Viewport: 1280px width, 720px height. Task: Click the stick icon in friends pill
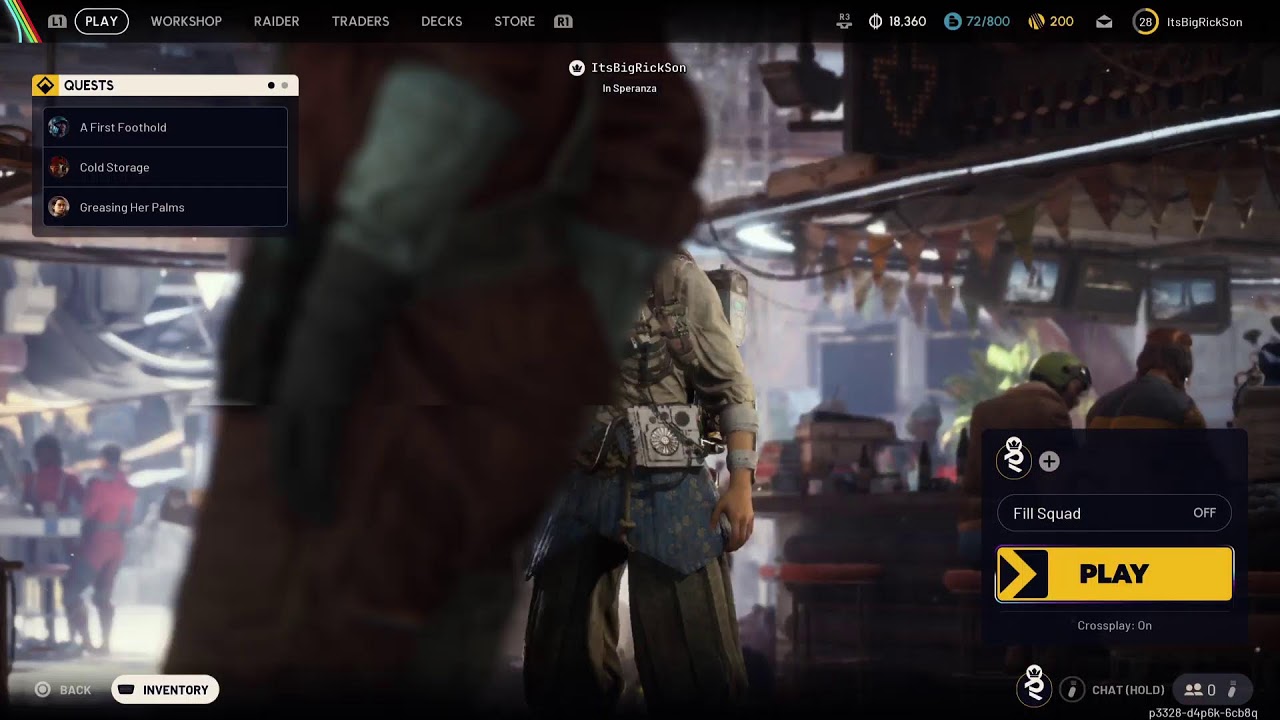(1233, 689)
